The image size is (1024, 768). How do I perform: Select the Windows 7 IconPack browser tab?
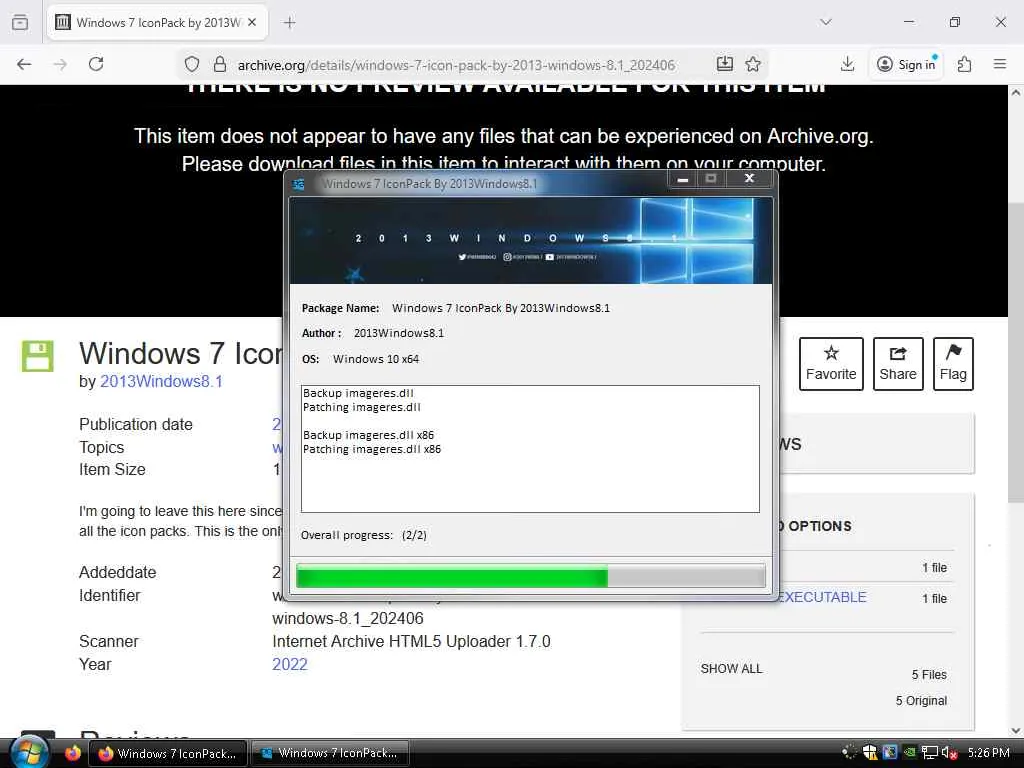(x=157, y=22)
